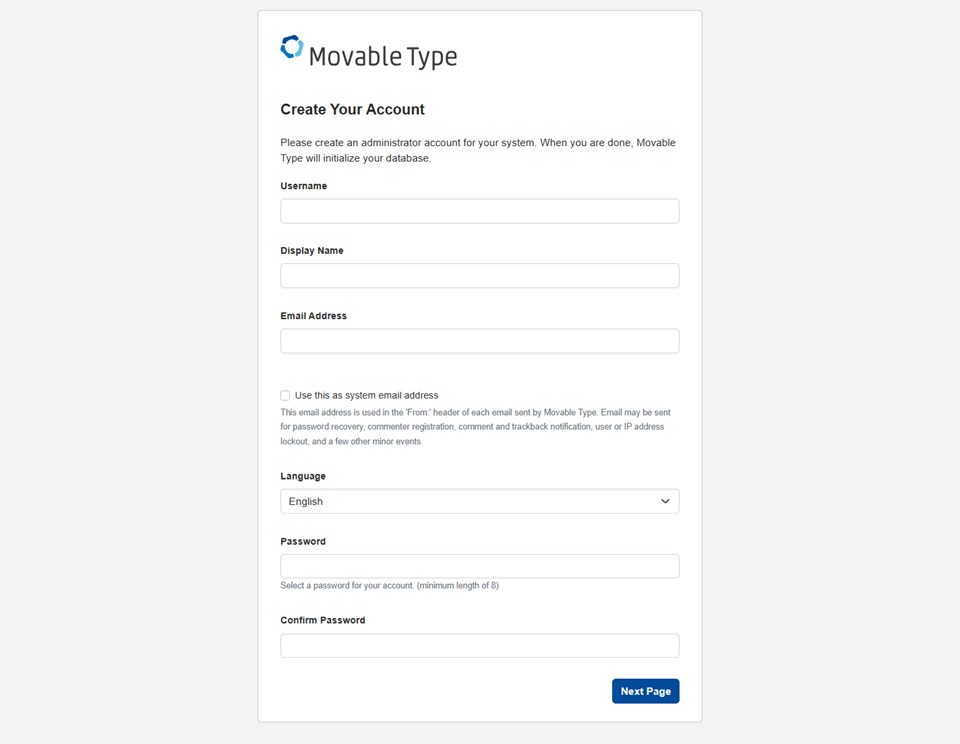This screenshot has height=744, width=960.
Task: Click the Confirm Password label
Action: point(323,619)
